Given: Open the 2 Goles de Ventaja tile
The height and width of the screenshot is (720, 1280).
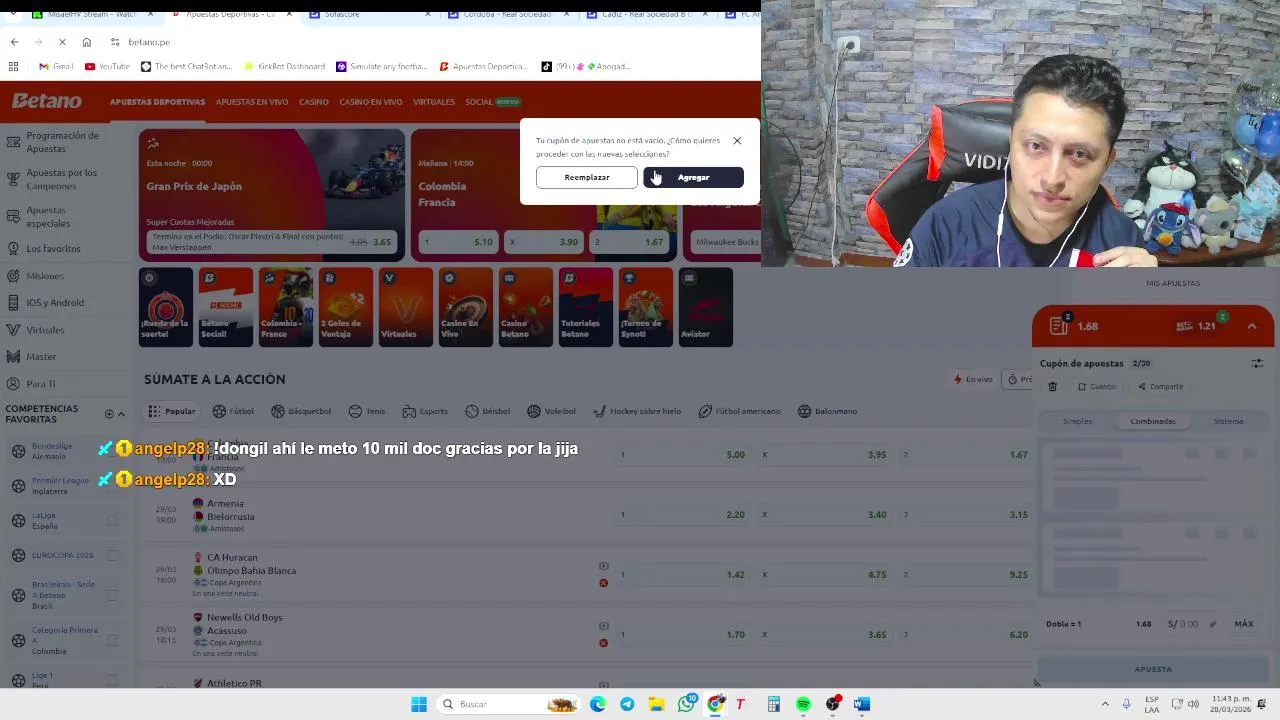Looking at the screenshot, I should pos(346,306).
